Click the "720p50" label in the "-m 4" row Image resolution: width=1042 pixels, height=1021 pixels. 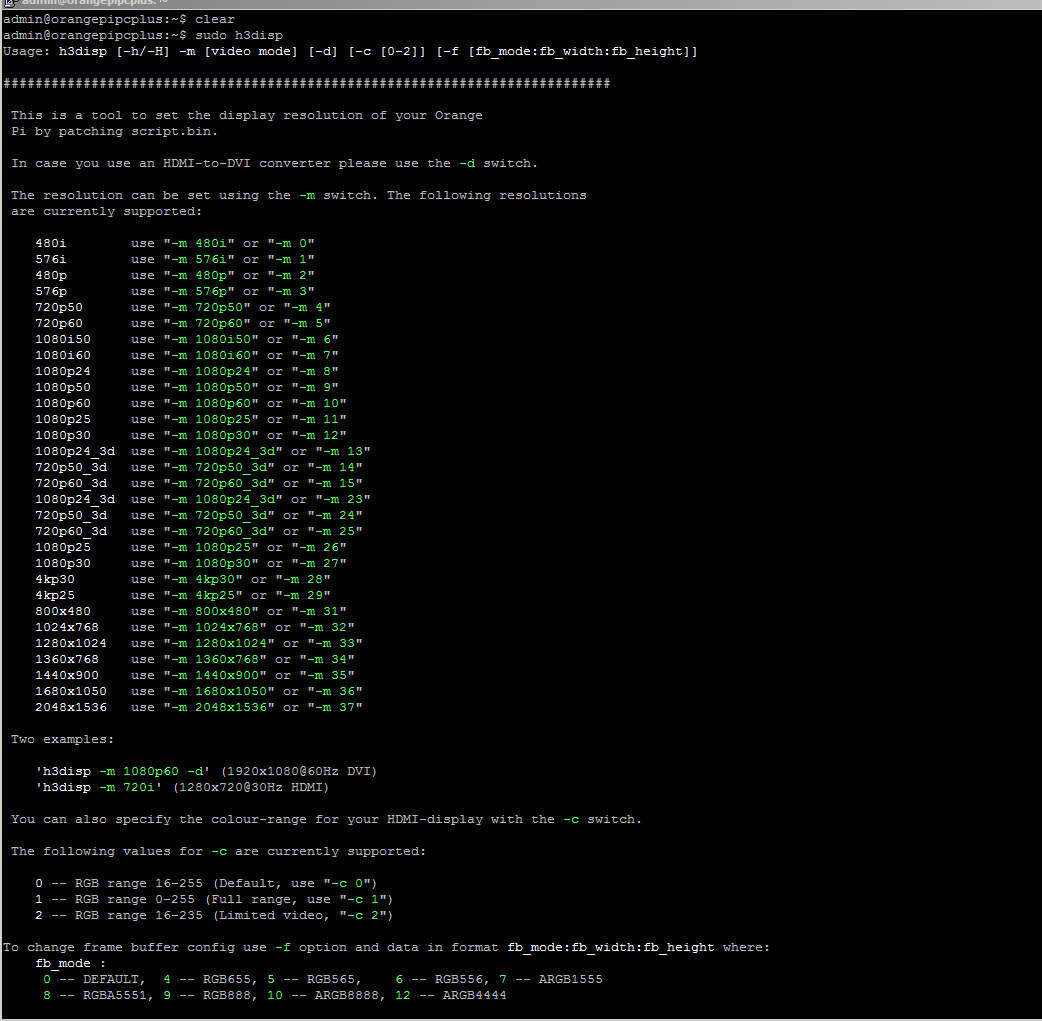point(59,307)
